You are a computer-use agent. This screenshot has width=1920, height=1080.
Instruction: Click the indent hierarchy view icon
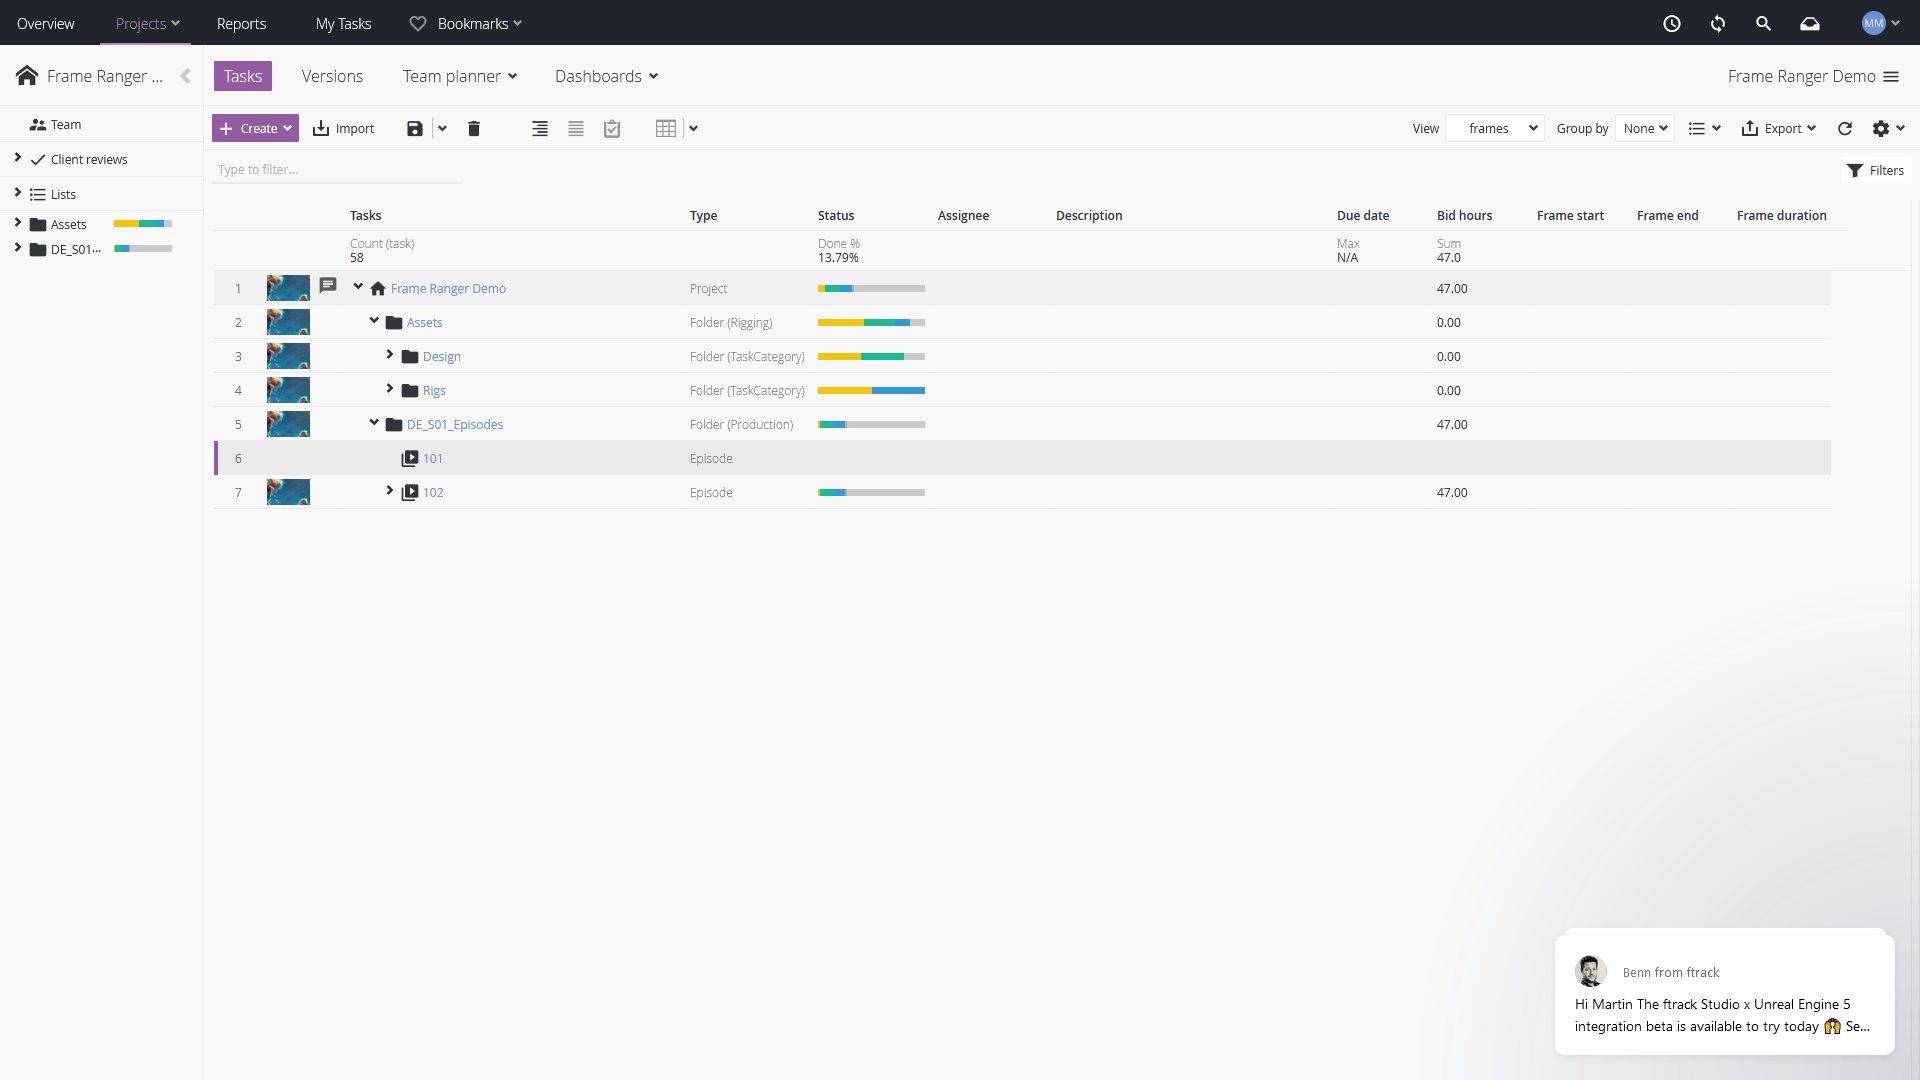coord(540,129)
